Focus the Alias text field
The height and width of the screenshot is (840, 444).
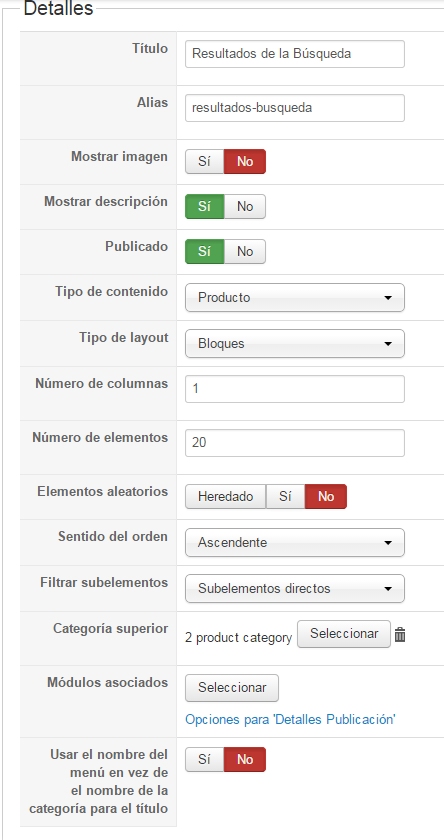[295, 108]
